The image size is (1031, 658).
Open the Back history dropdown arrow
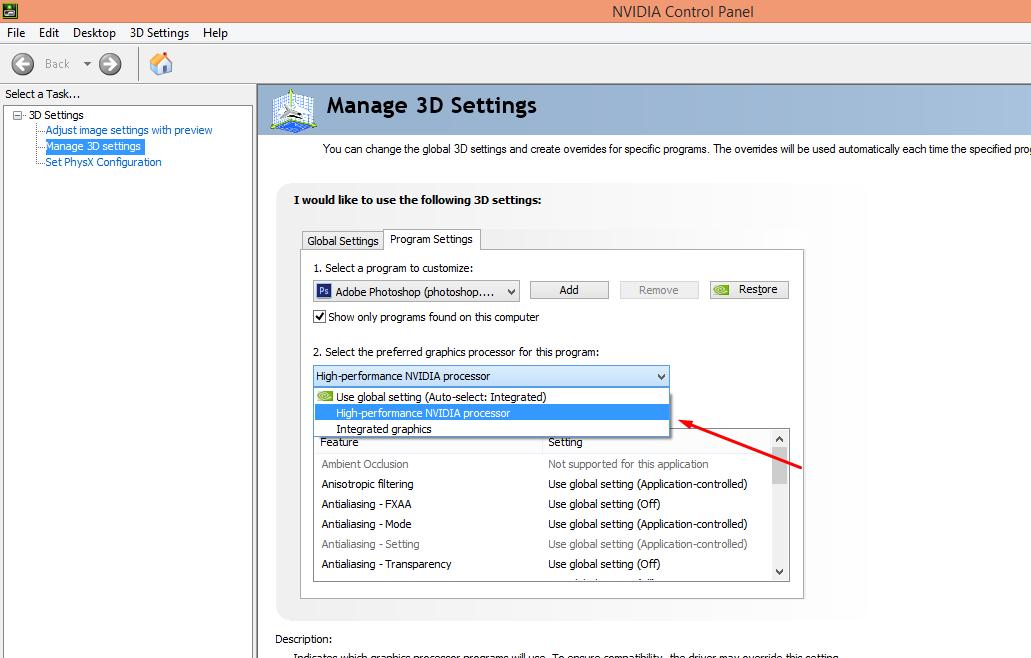coord(87,64)
